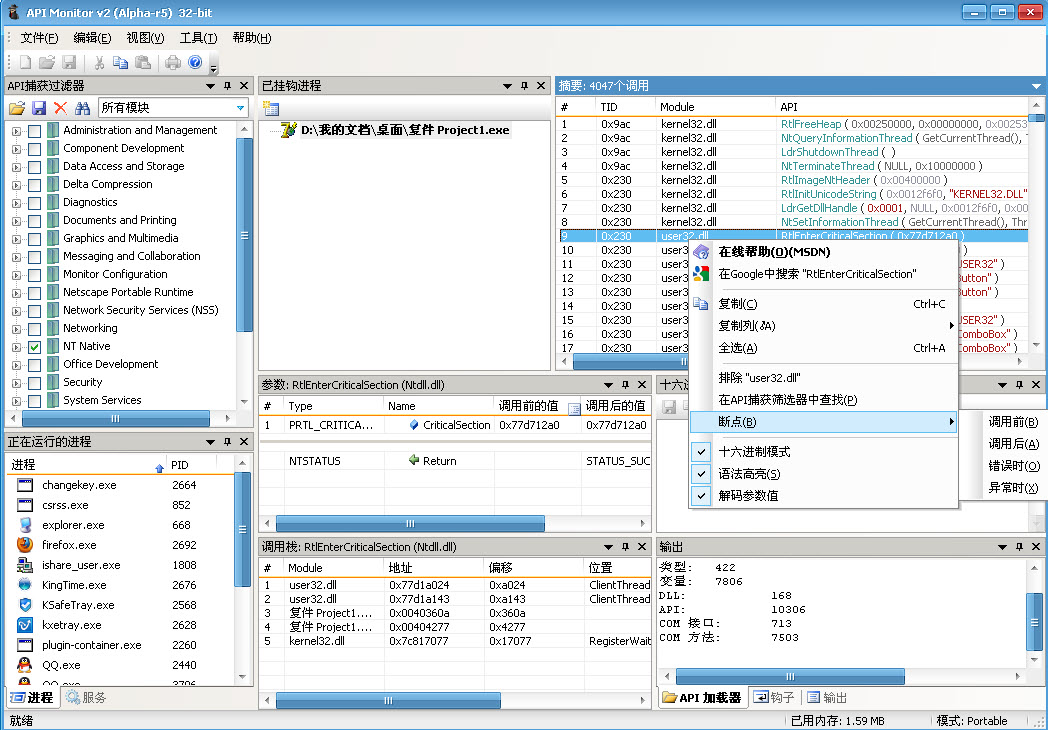1048x730 pixels.
Task: Click the blue floppy save filter icon
Action: [39, 108]
